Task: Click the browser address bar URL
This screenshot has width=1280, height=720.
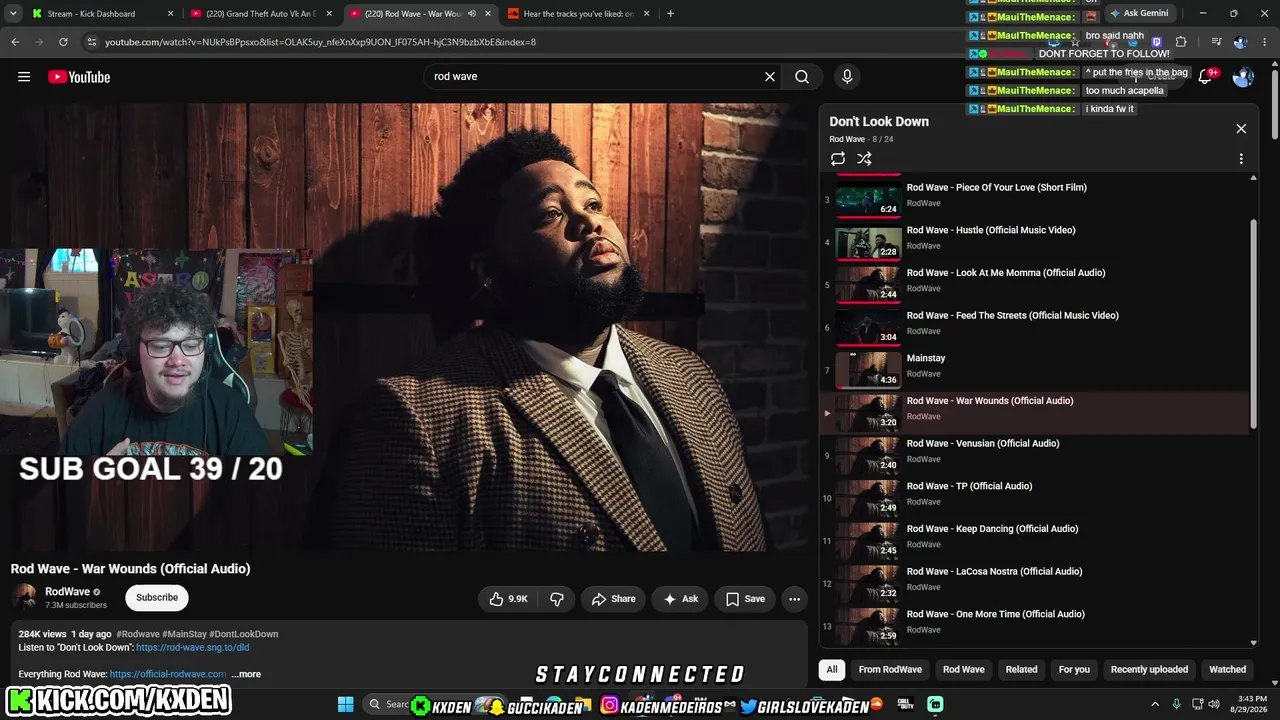Action: coord(320,42)
